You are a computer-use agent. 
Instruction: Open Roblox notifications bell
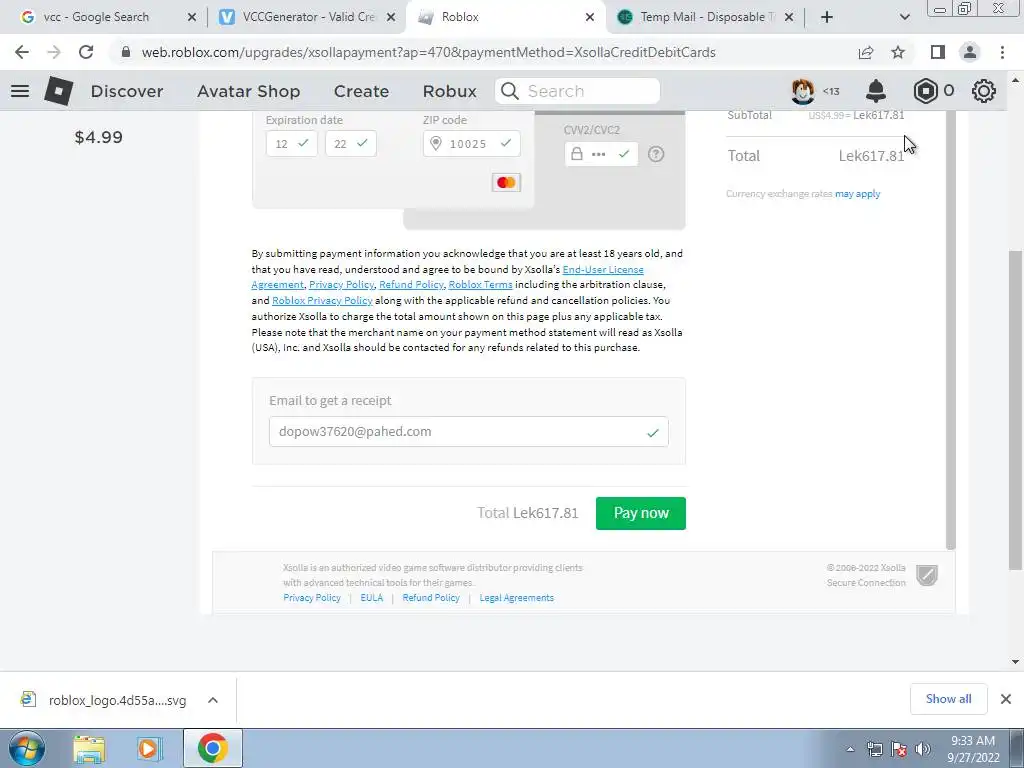[x=876, y=91]
